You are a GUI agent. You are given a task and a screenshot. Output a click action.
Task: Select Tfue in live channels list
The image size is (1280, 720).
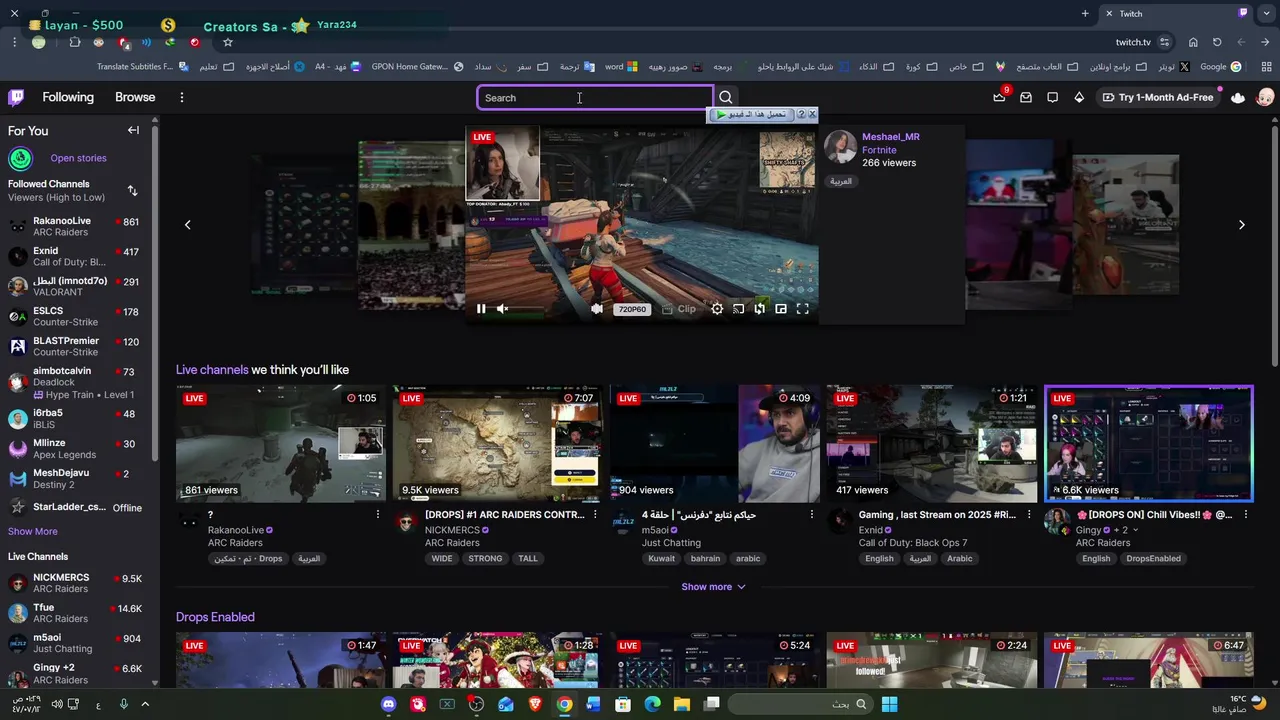(x=78, y=612)
